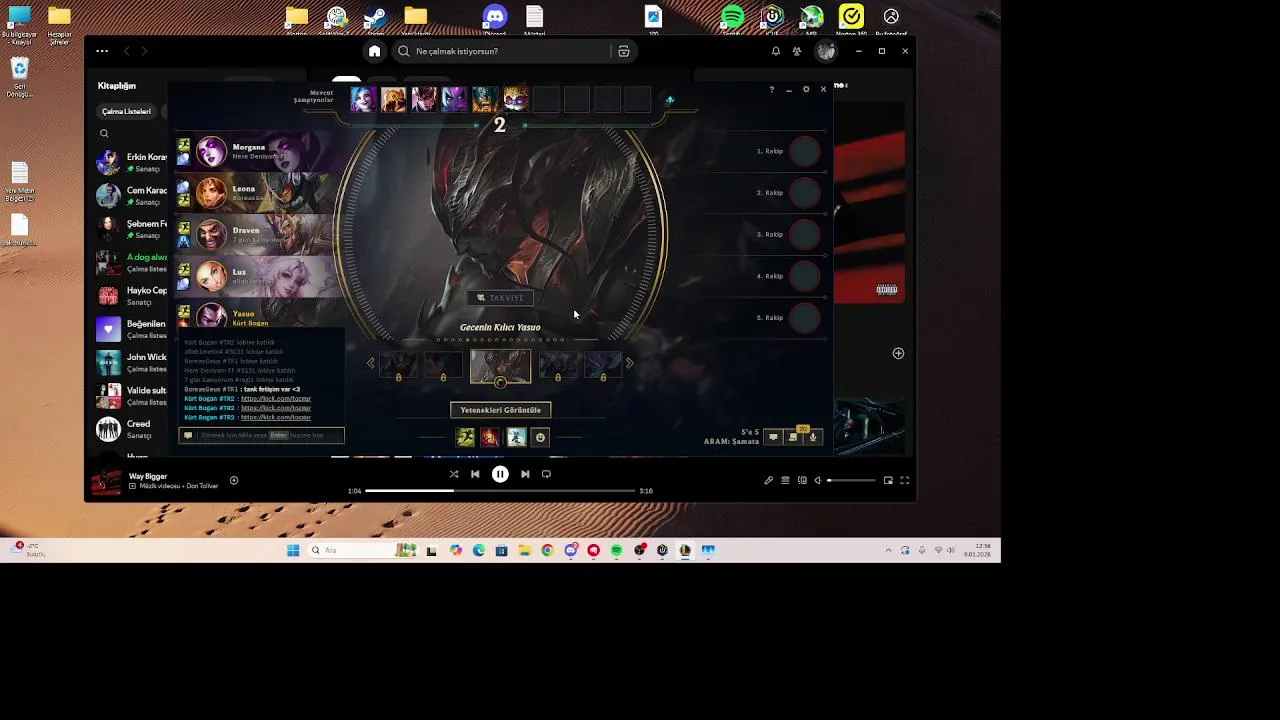Image resolution: width=1280 pixels, height=720 pixels.
Task: Click the Takviye button
Action: [500, 298]
